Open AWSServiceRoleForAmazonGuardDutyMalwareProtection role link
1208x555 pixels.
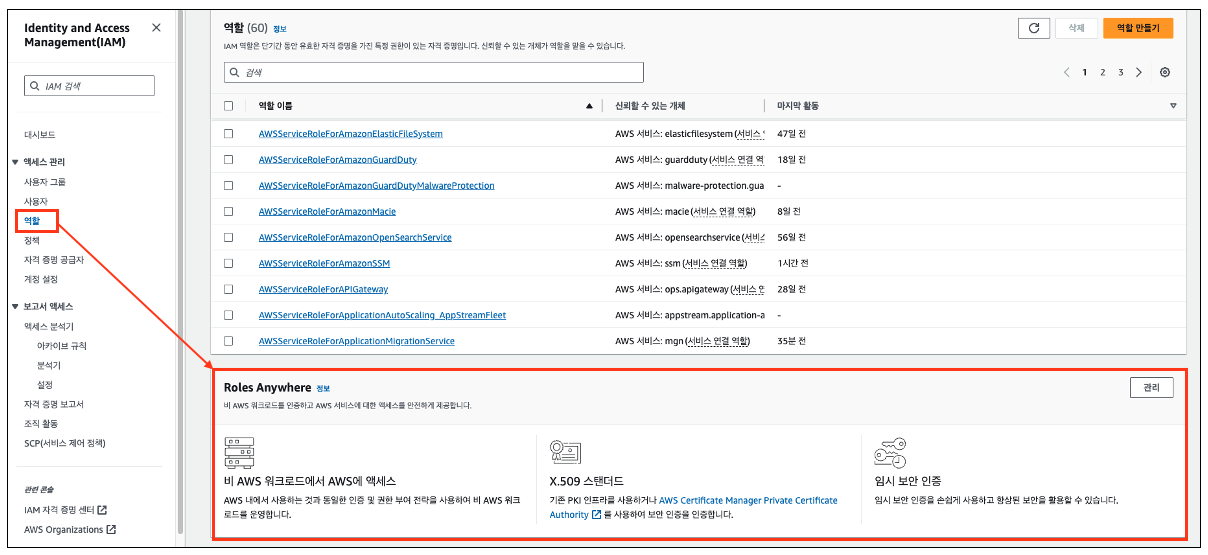[x=376, y=185]
